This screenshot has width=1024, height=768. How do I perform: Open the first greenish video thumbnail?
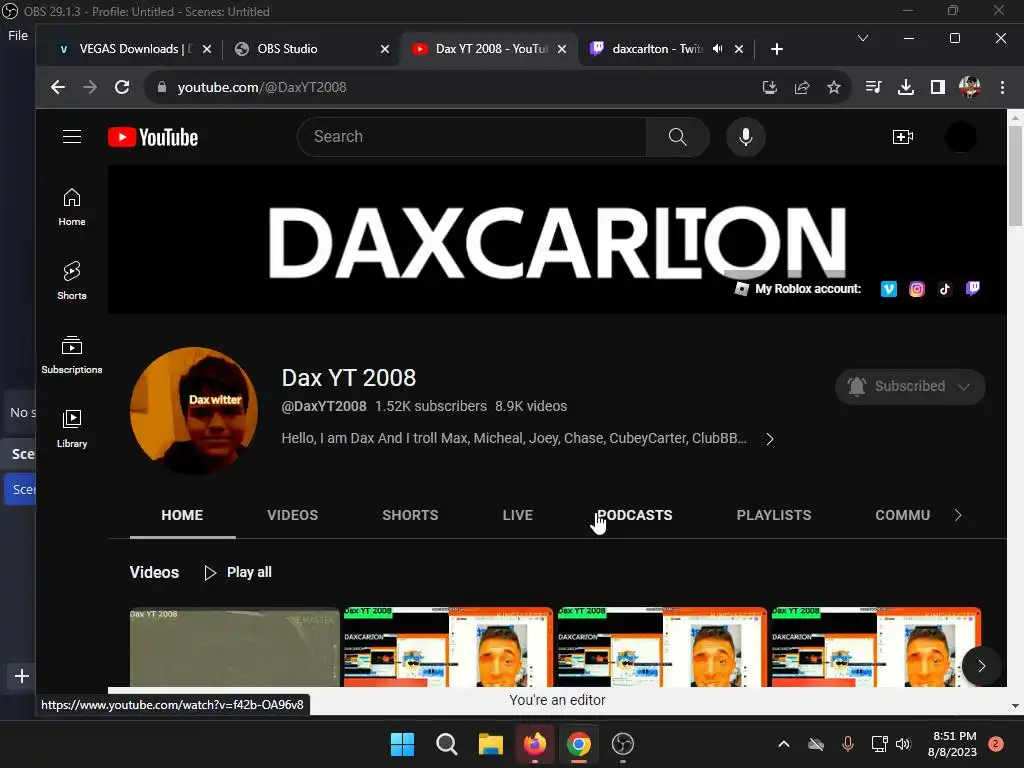pyautogui.click(x=234, y=647)
